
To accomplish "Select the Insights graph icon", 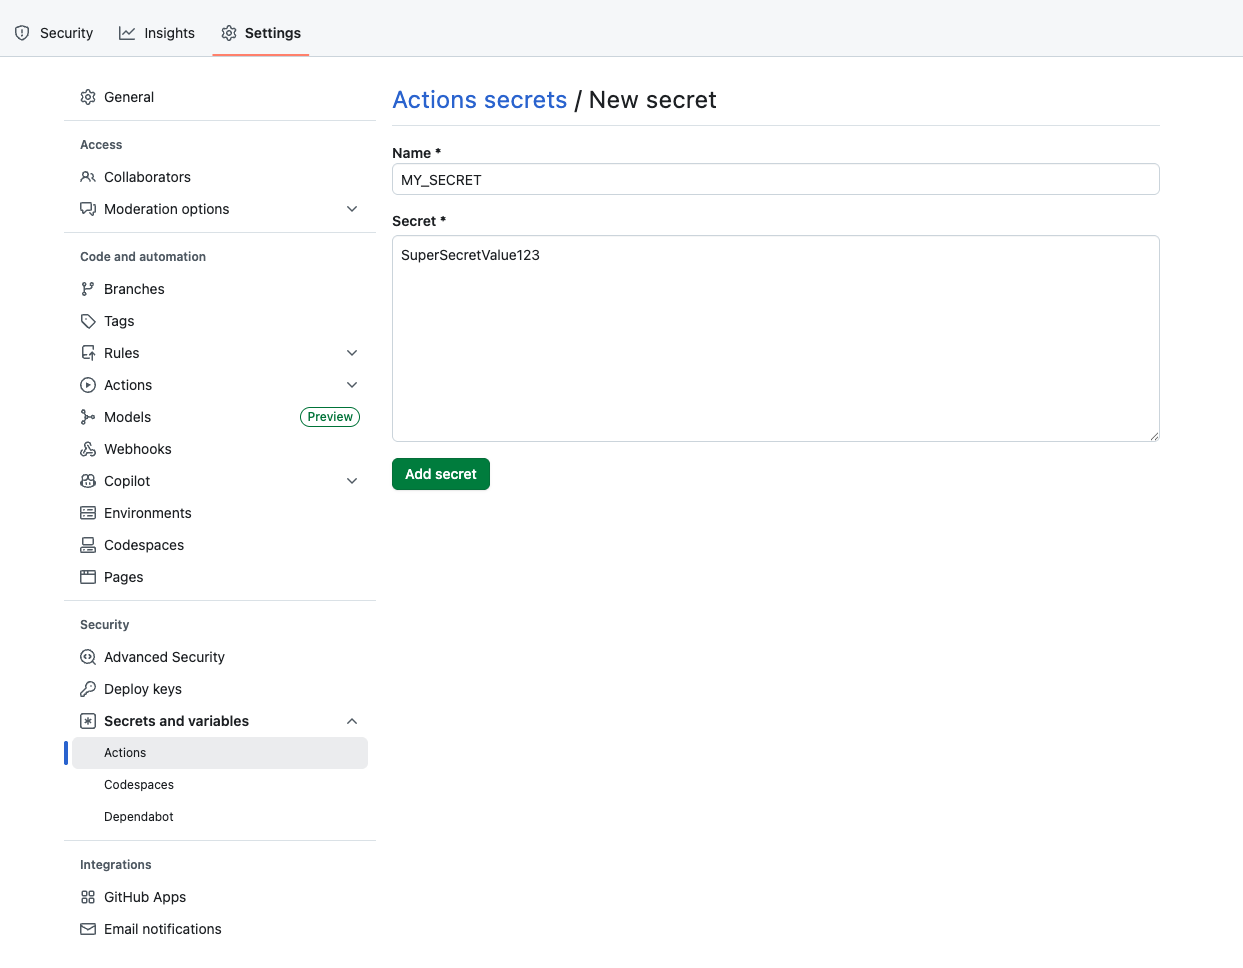I will click(x=127, y=32).
